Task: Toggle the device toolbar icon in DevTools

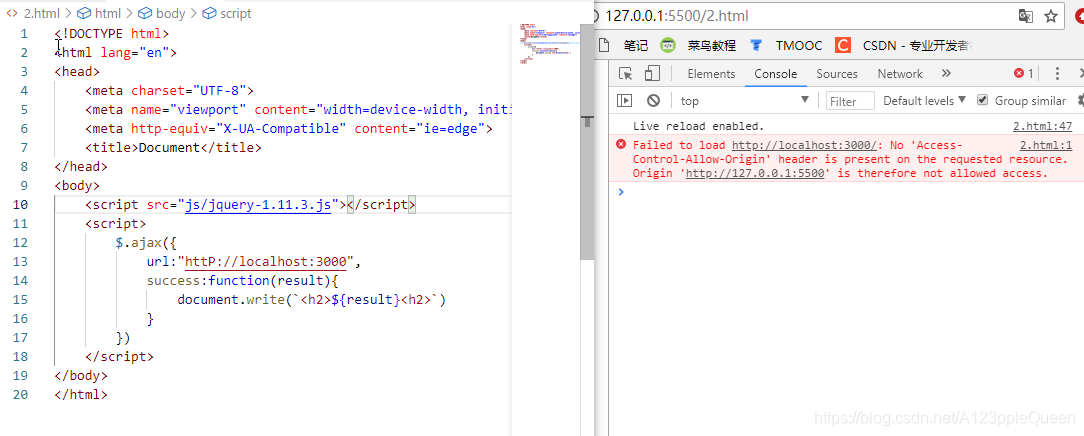Action: click(652, 74)
